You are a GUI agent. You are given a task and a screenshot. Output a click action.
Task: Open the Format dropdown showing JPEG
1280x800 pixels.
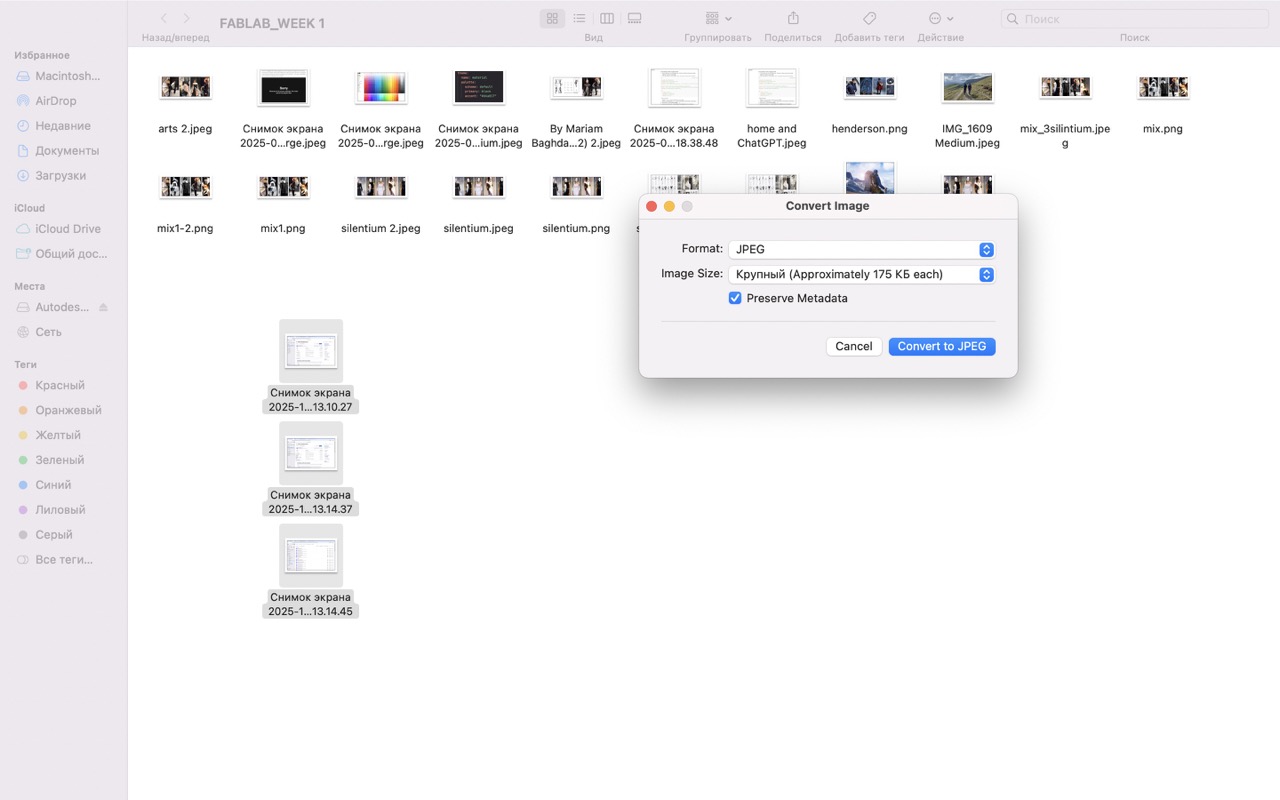tap(861, 250)
